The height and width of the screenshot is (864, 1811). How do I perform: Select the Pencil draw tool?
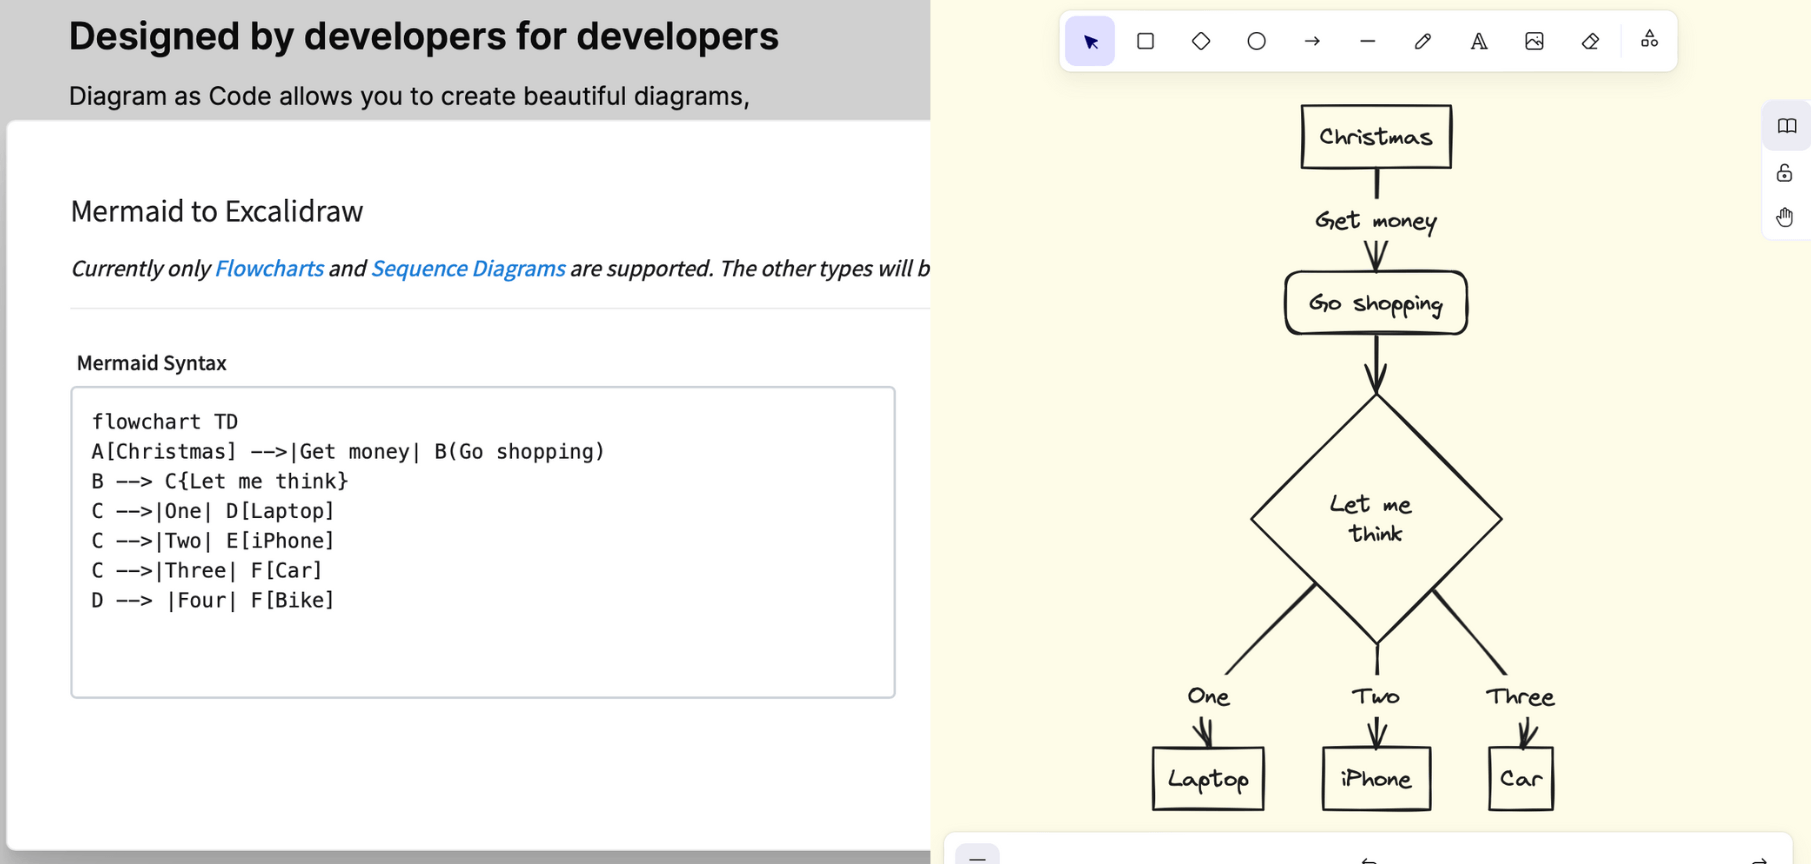click(x=1423, y=42)
